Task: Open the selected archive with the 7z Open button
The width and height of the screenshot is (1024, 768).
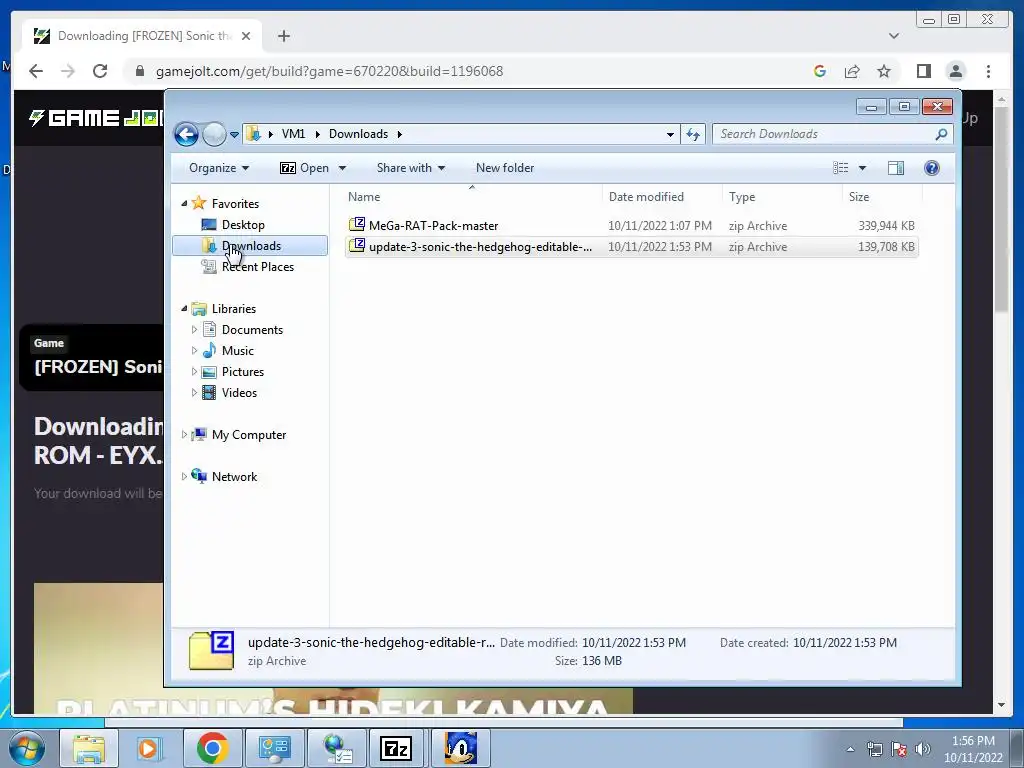Action: click(304, 168)
